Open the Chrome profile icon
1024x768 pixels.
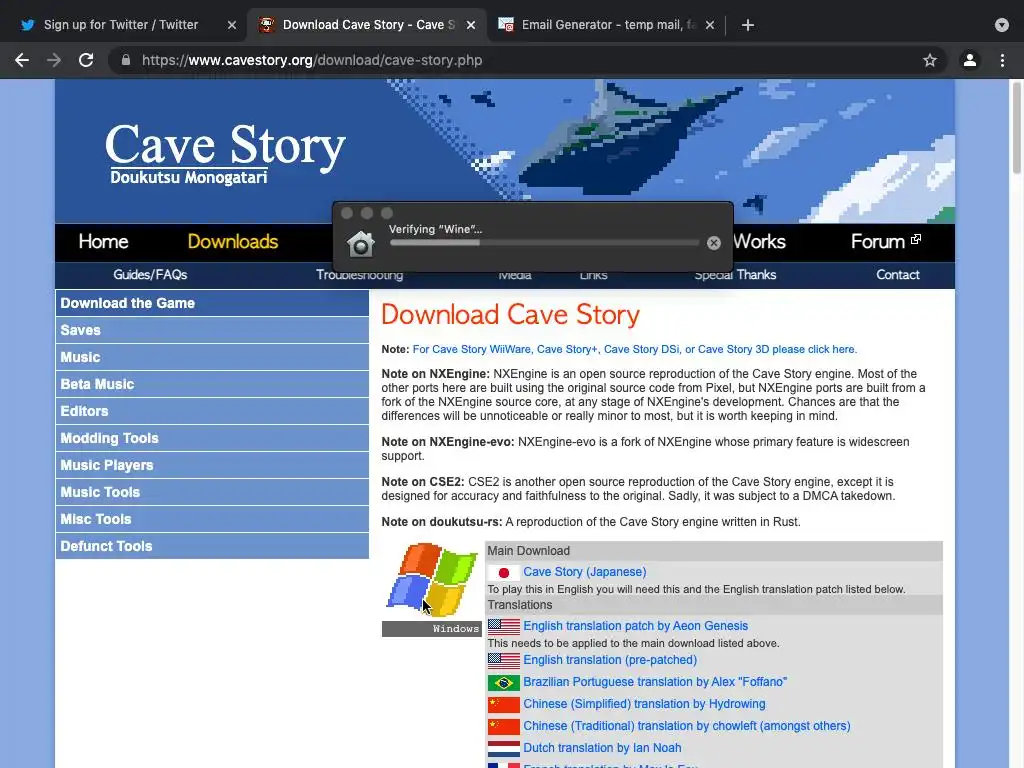[x=970, y=60]
